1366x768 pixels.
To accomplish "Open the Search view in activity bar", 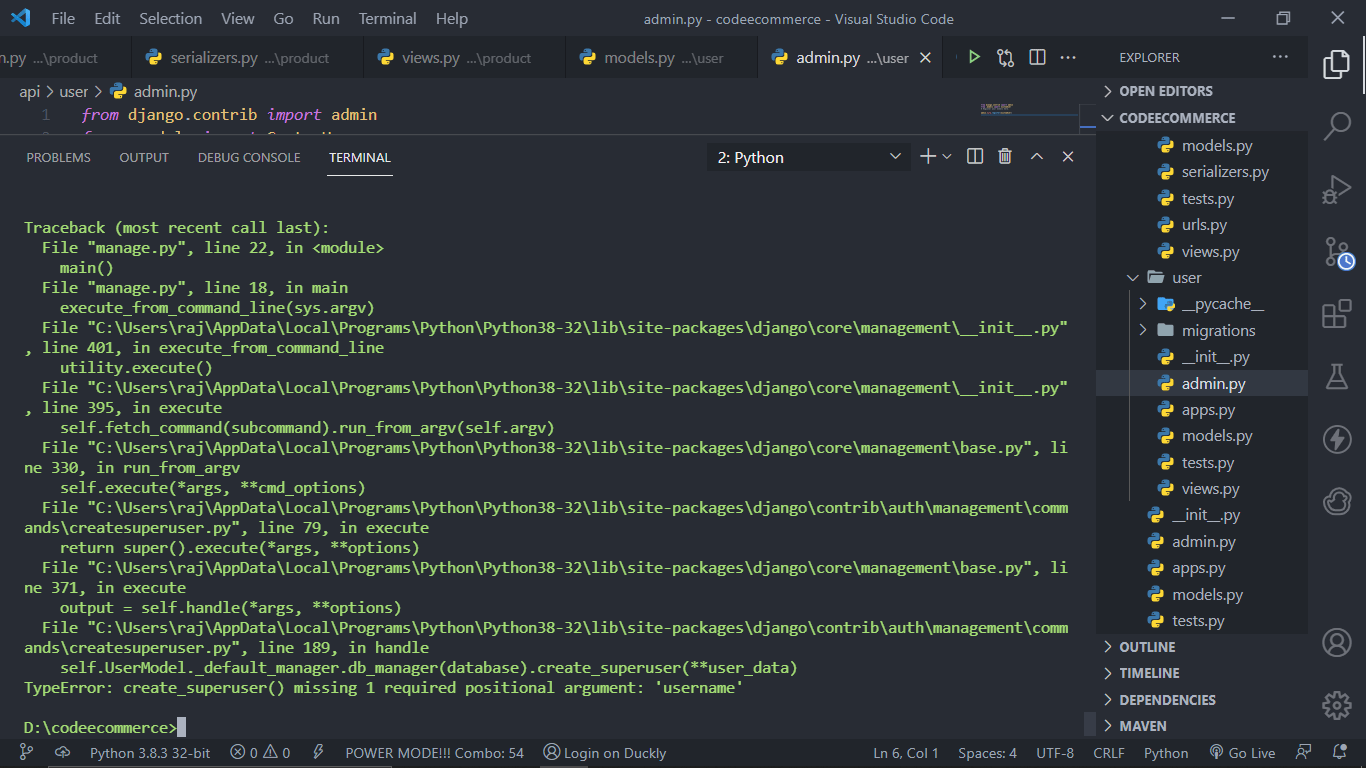I will (x=1337, y=126).
